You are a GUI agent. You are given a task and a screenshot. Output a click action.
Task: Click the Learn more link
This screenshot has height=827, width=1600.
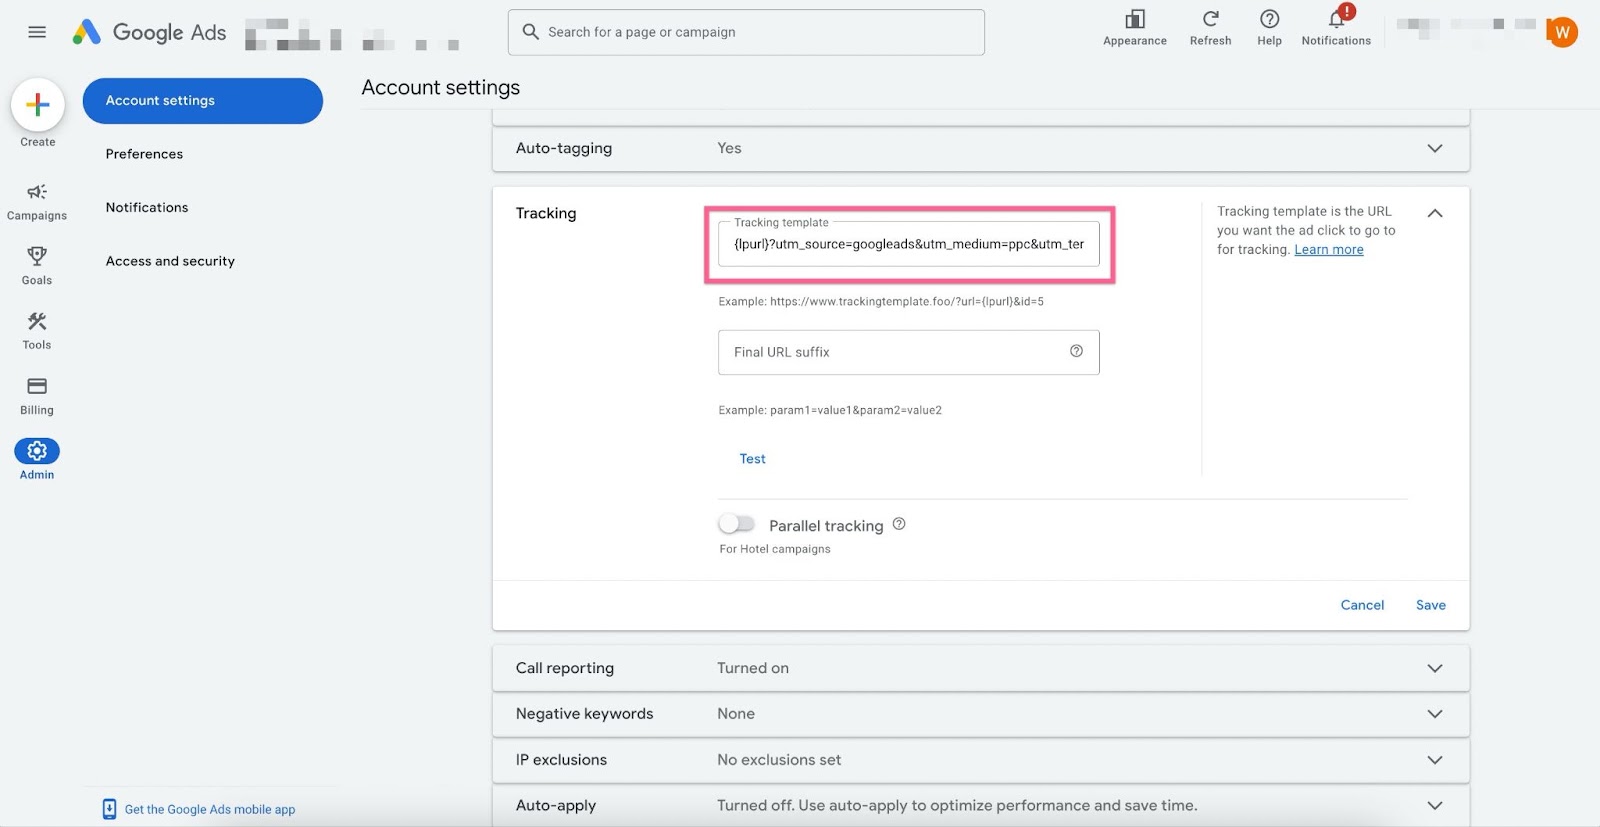click(x=1328, y=250)
